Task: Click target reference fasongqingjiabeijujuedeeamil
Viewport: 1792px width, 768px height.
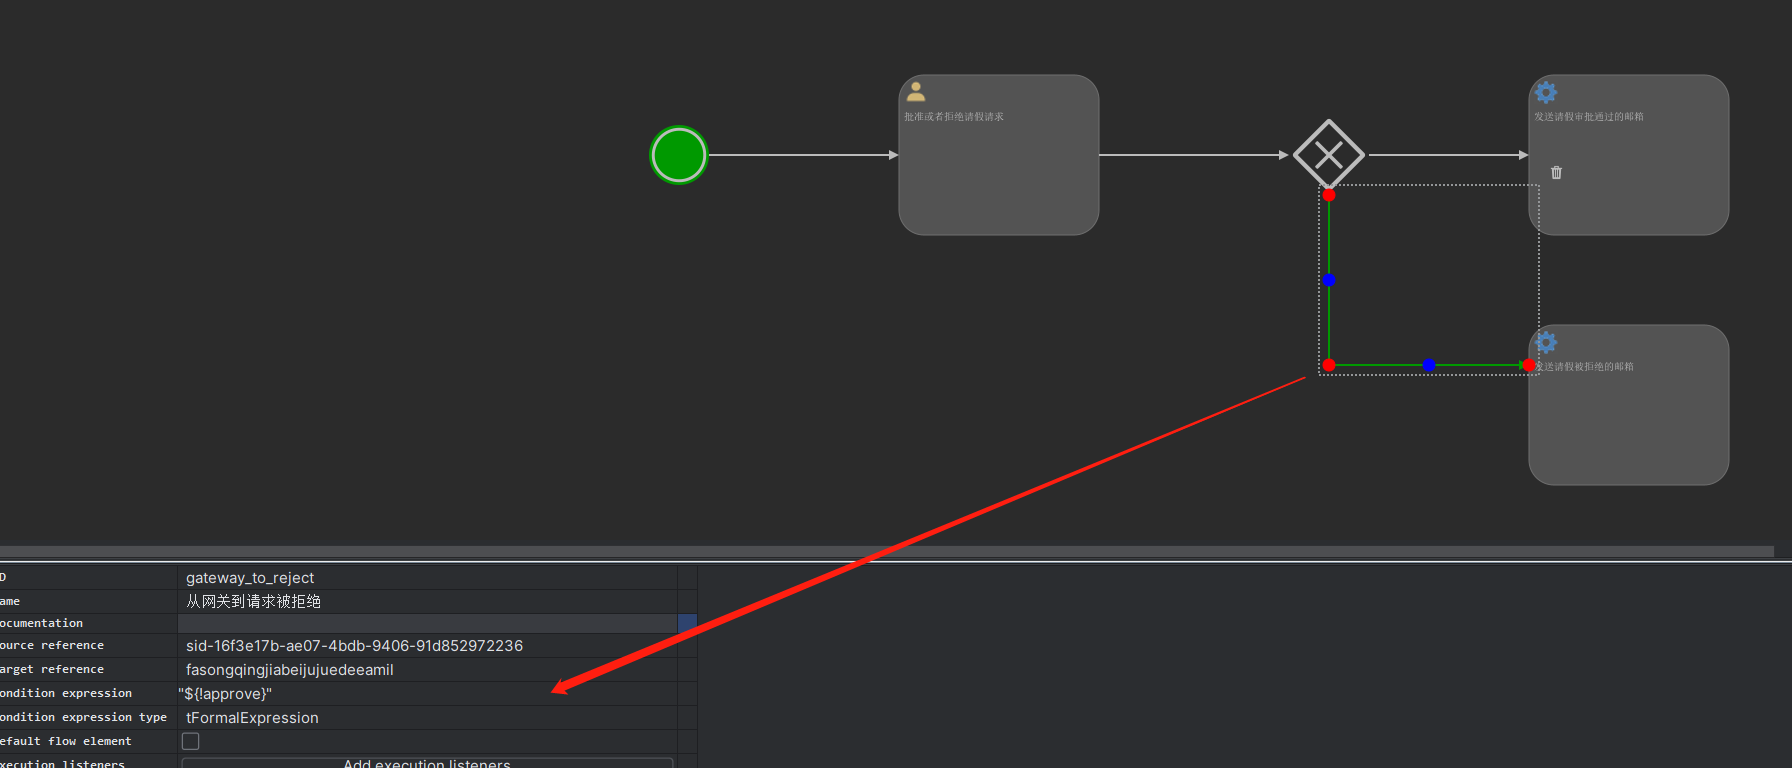Action: [x=290, y=670]
